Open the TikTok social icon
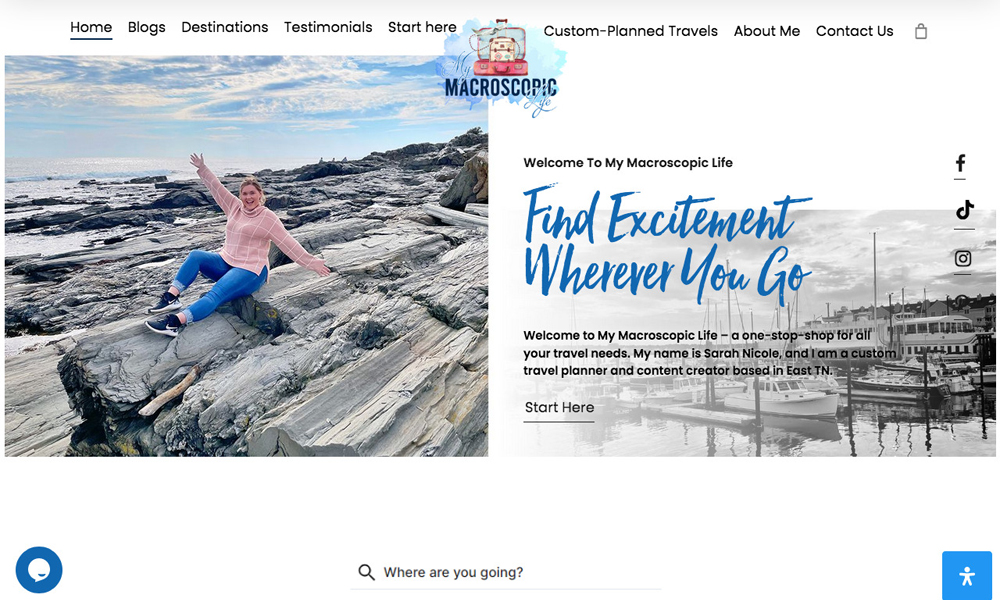 point(964,210)
